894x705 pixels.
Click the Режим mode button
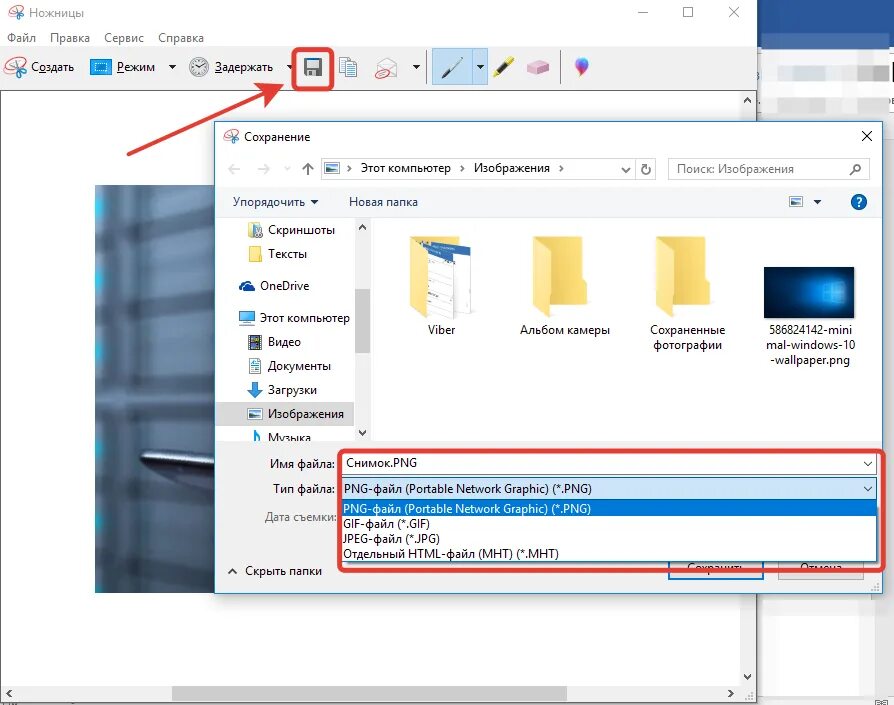pos(123,67)
